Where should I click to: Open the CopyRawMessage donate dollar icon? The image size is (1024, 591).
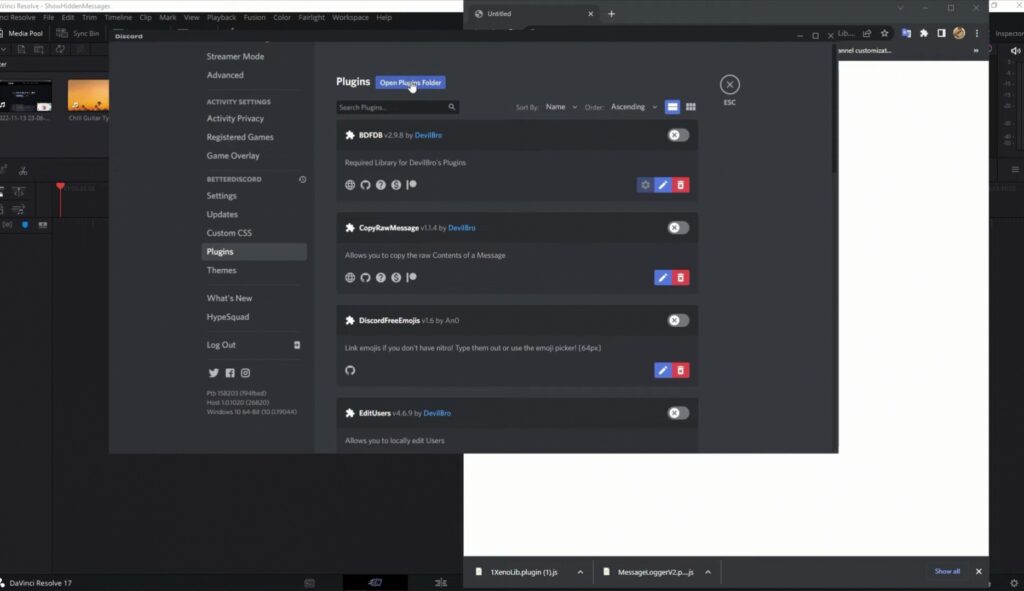(396, 278)
